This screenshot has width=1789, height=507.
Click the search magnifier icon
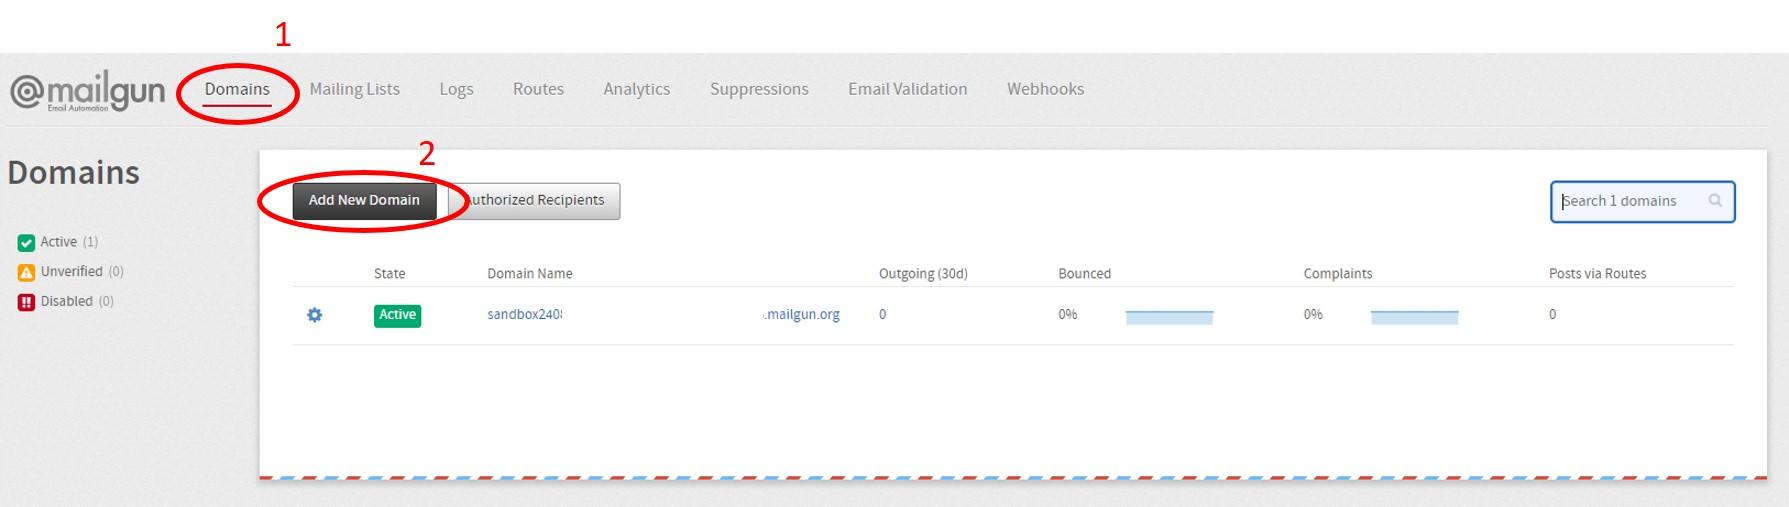pos(1715,200)
